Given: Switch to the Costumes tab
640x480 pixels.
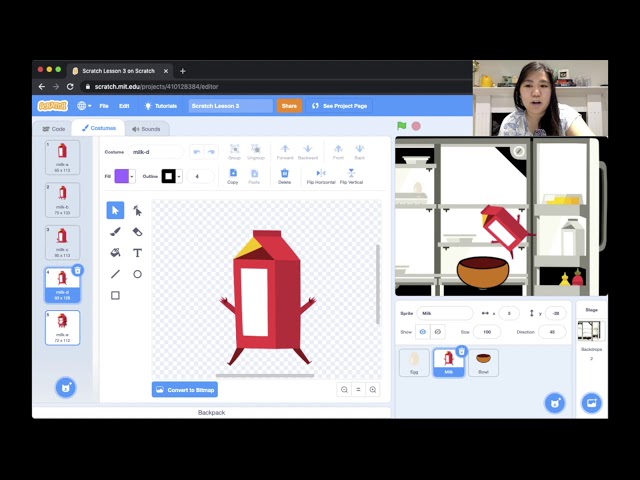Looking at the screenshot, I should click(98, 128).
